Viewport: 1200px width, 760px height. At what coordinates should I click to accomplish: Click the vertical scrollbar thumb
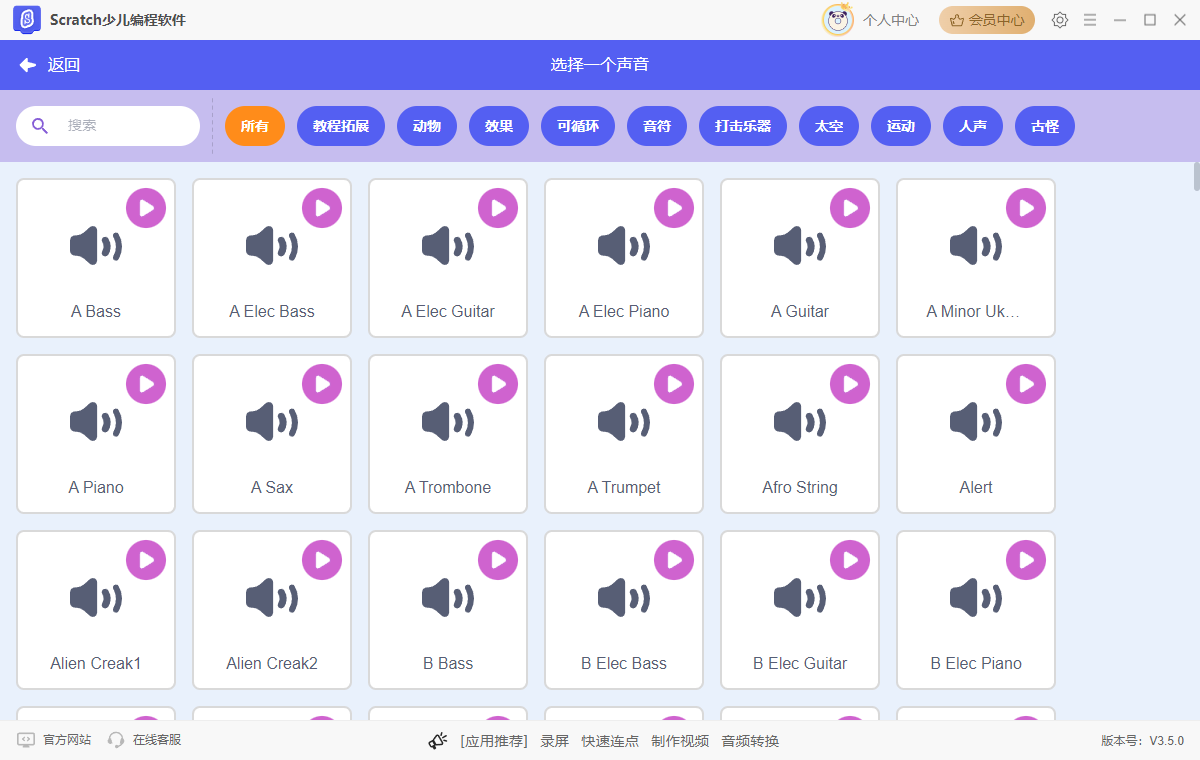tap(1196, 176)
